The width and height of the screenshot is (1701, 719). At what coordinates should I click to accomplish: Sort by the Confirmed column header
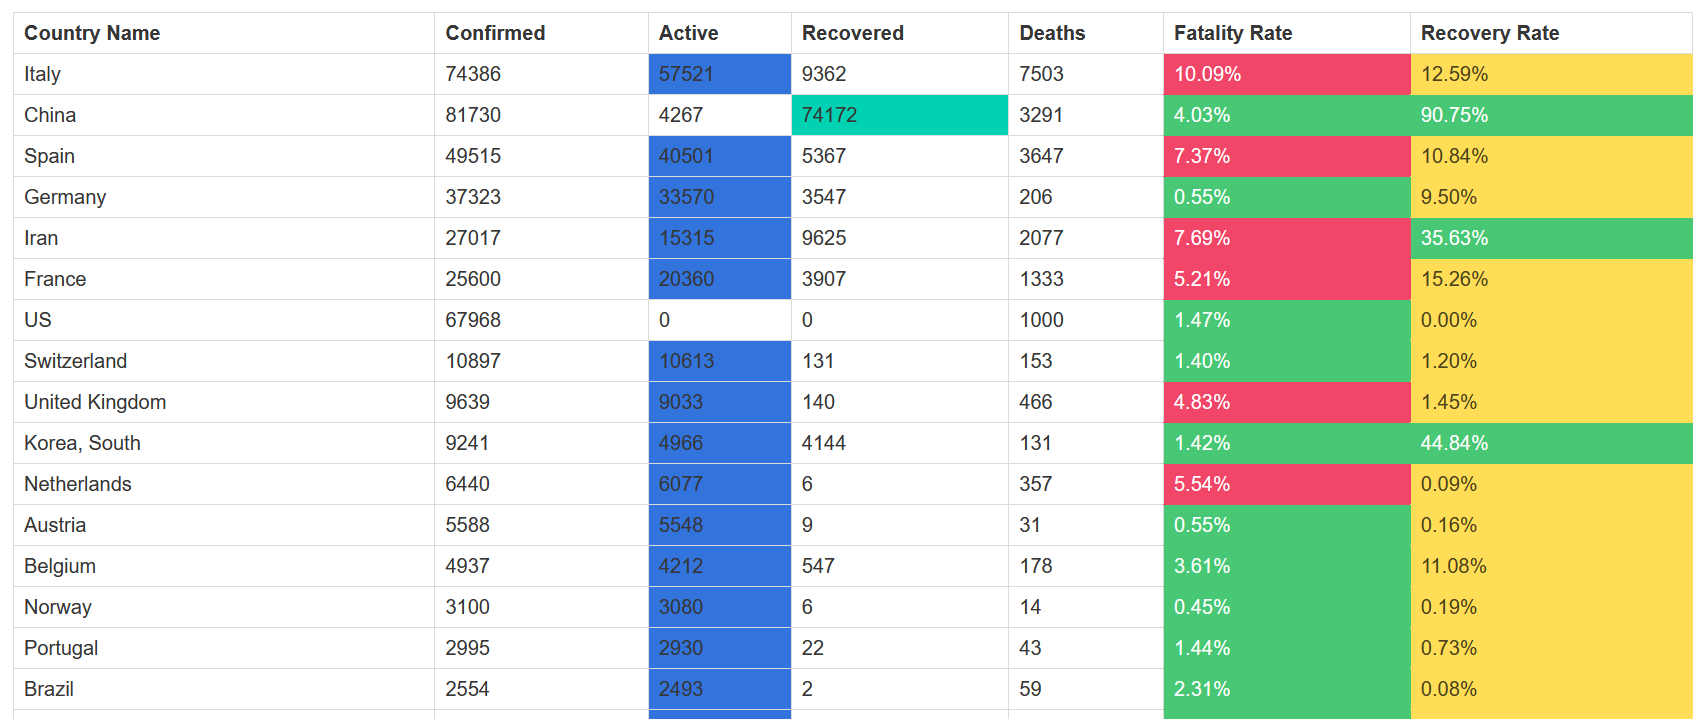click(495, 33)
